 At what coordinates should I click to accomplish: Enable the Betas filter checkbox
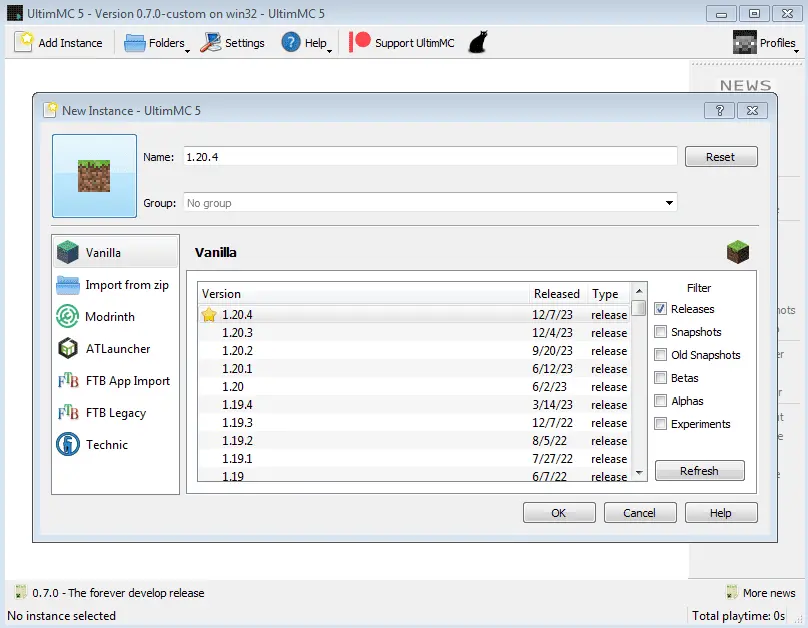[661, 378]
